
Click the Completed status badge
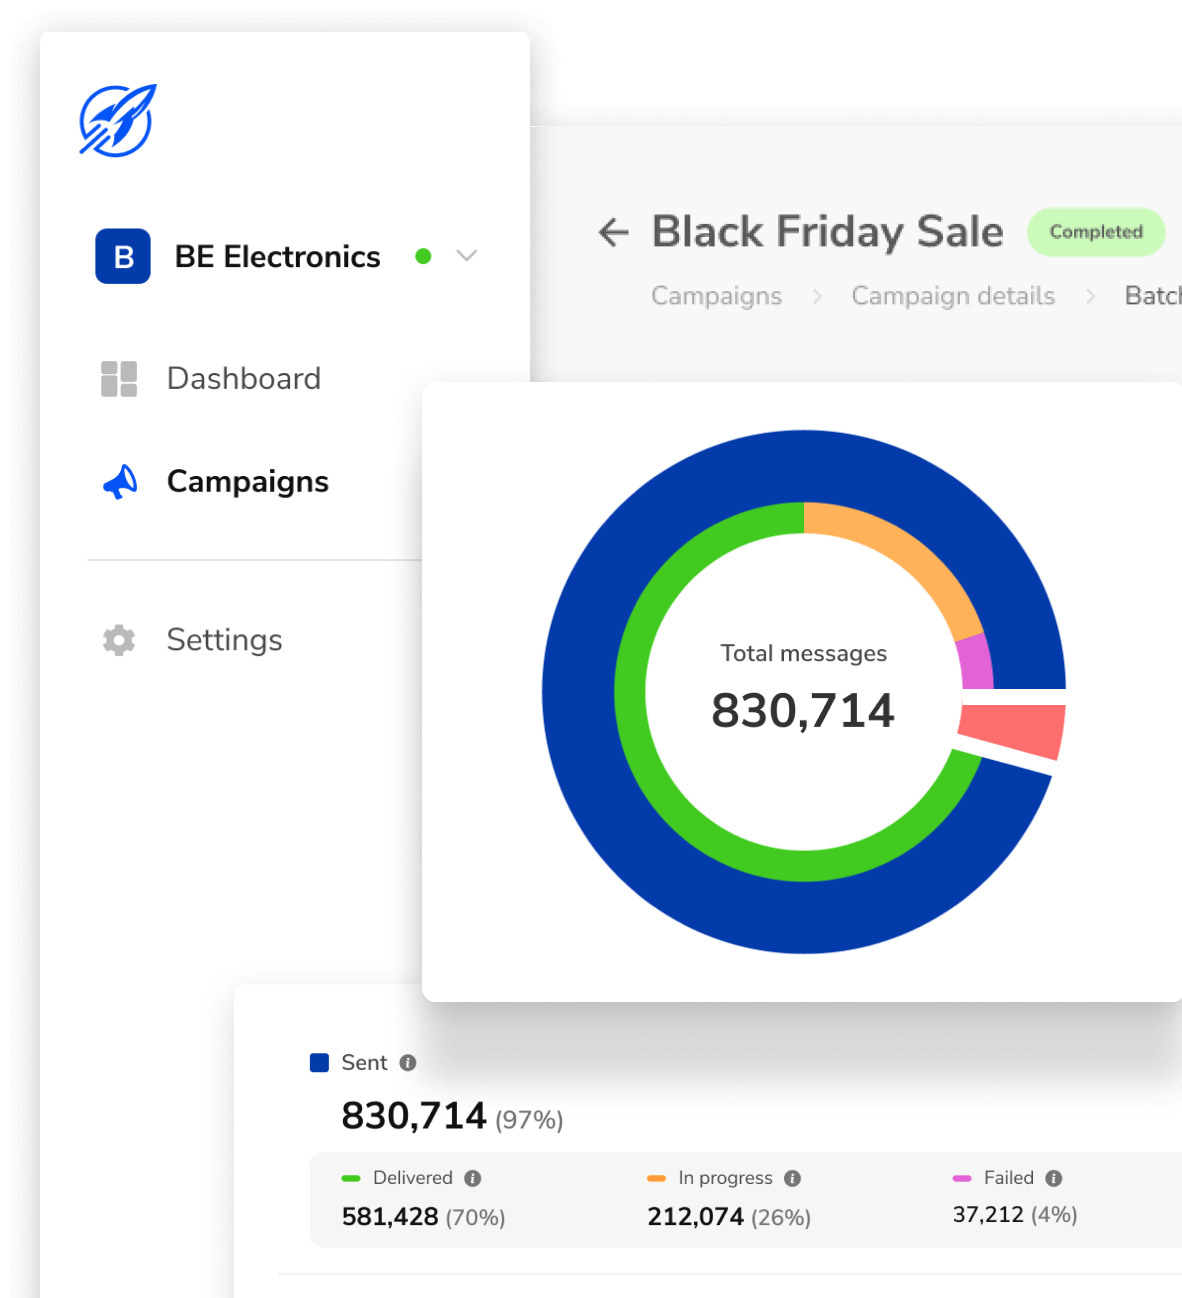tap(1096, 232)
